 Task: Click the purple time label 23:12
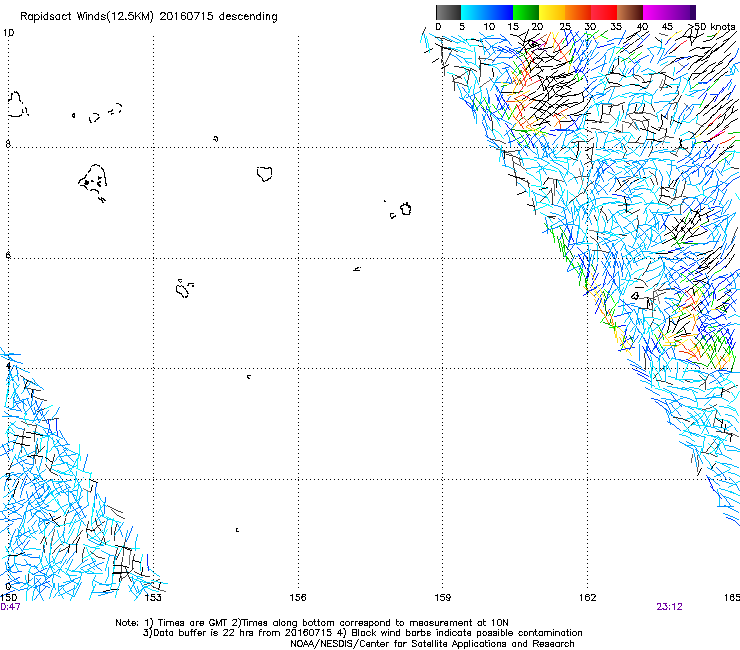[669, 607]
